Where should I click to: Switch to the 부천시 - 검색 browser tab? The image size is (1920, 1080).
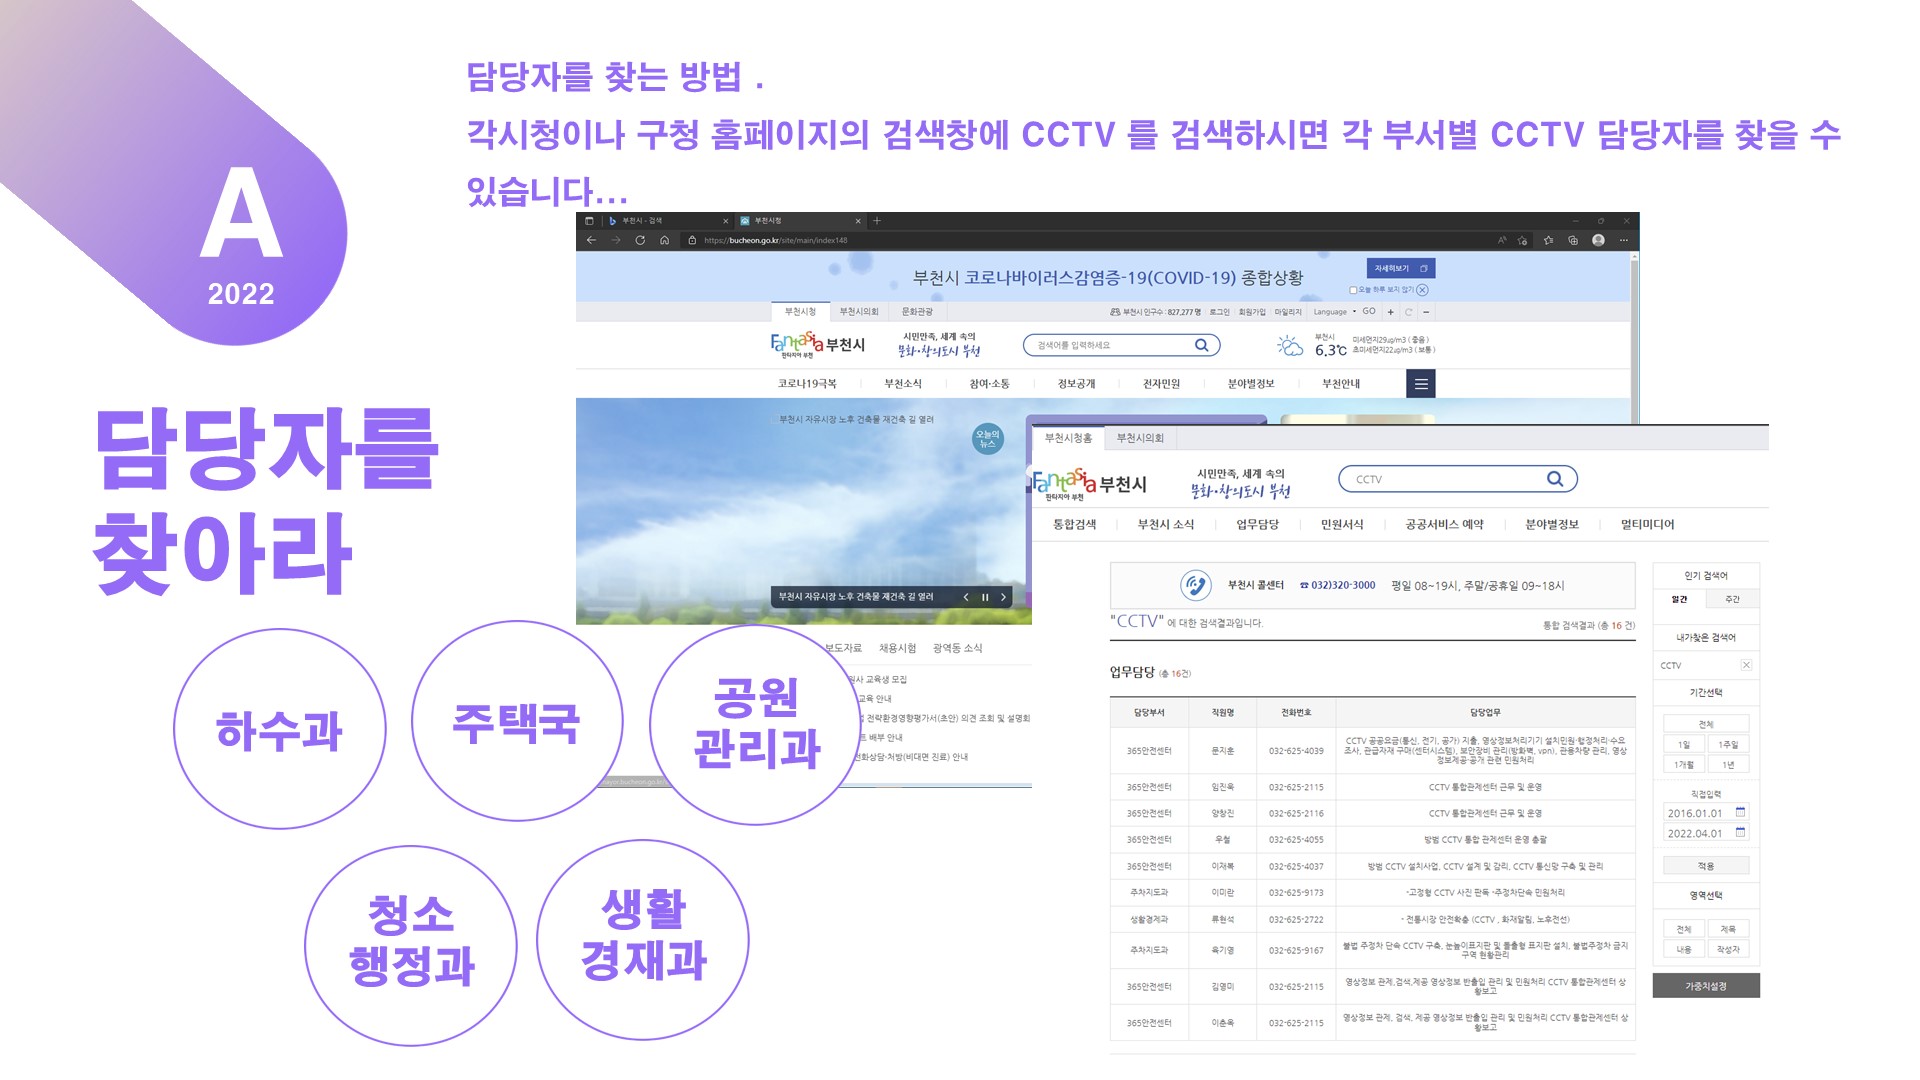(655, 221)
